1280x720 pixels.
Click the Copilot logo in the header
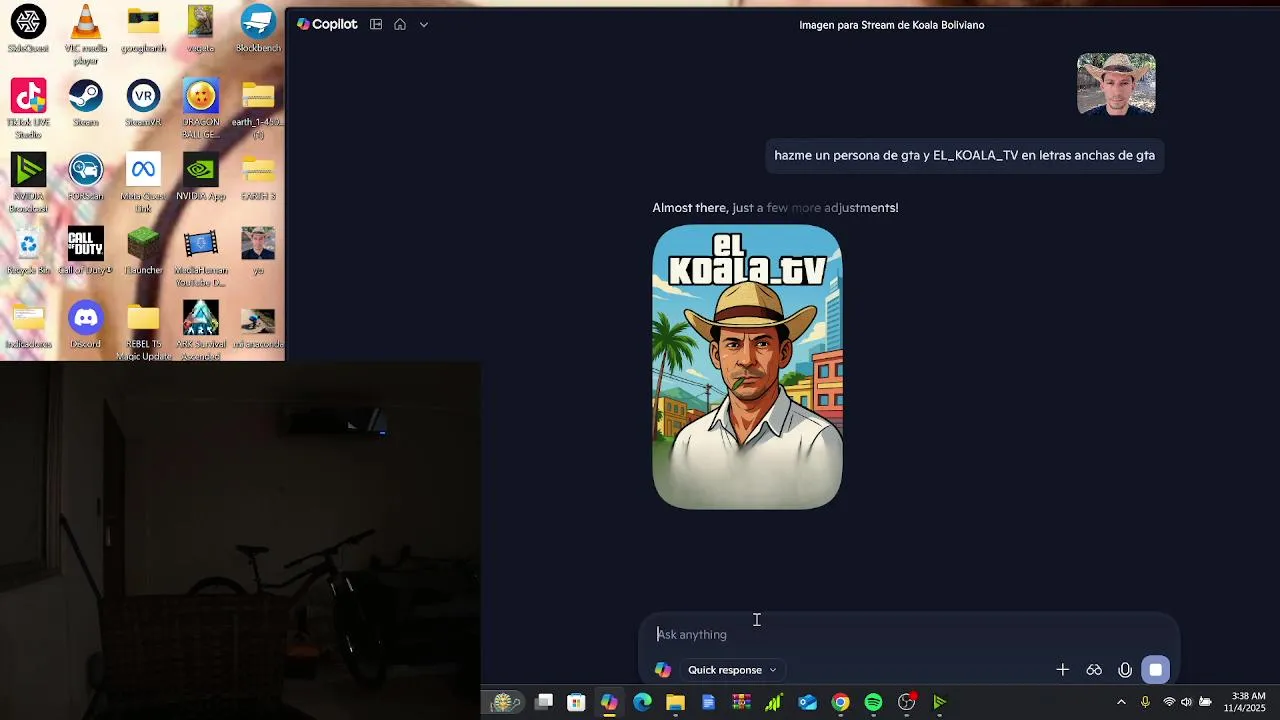[327, 24]
